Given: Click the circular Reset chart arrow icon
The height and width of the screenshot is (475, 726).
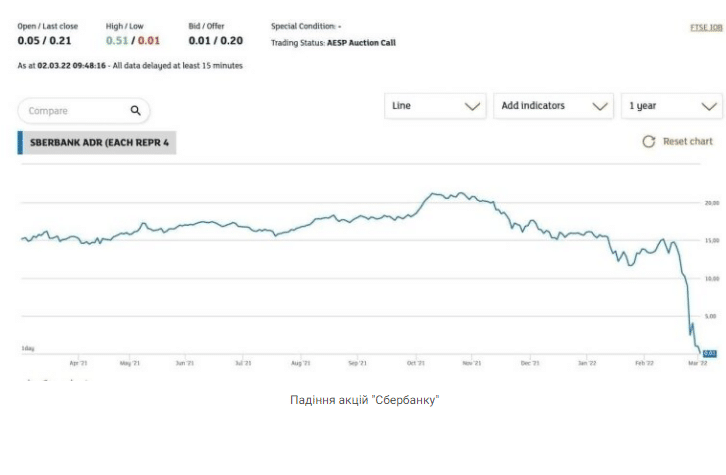Looking at the screenshot, I should pyautogui.click(x=648, y=142).
